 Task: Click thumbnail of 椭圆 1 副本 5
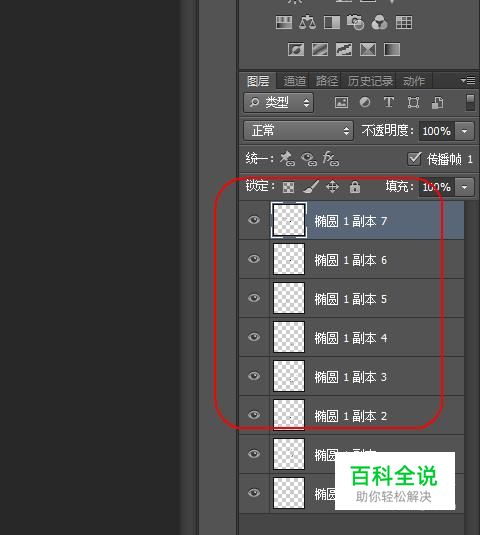289,298
